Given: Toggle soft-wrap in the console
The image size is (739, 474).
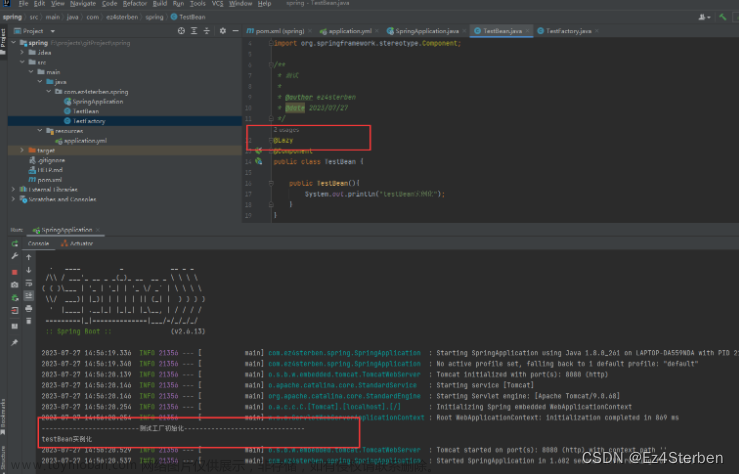Looking at the screenshot, I should point(29,283).
